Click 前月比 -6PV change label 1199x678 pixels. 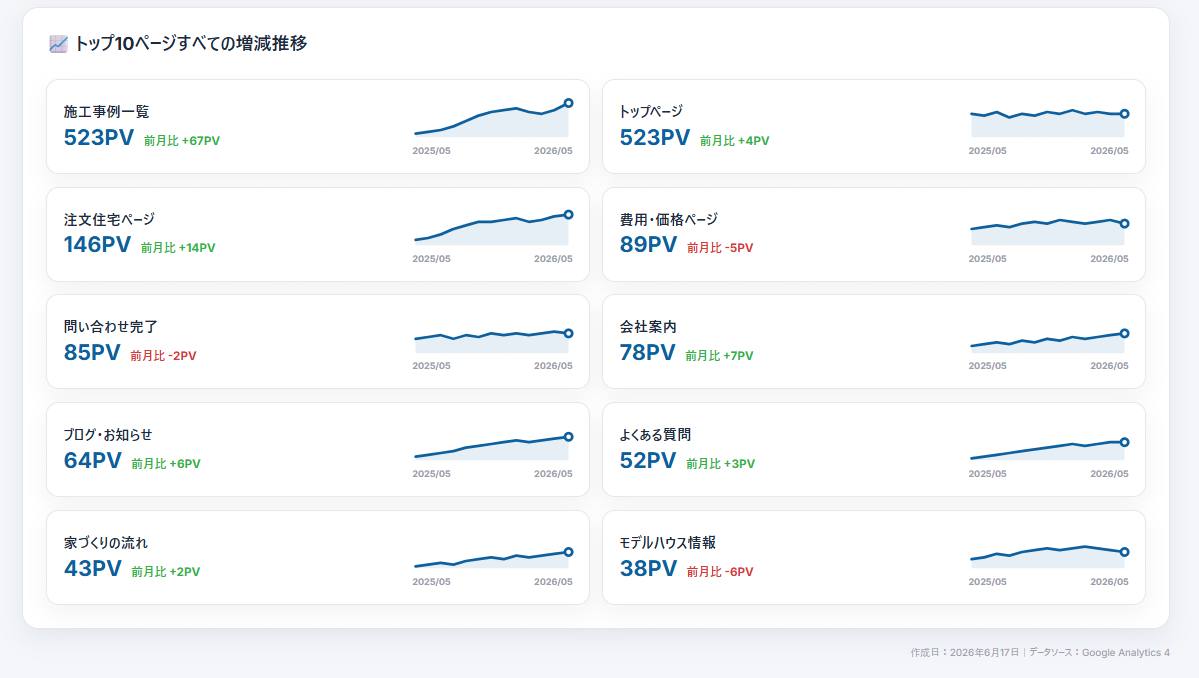720,572
